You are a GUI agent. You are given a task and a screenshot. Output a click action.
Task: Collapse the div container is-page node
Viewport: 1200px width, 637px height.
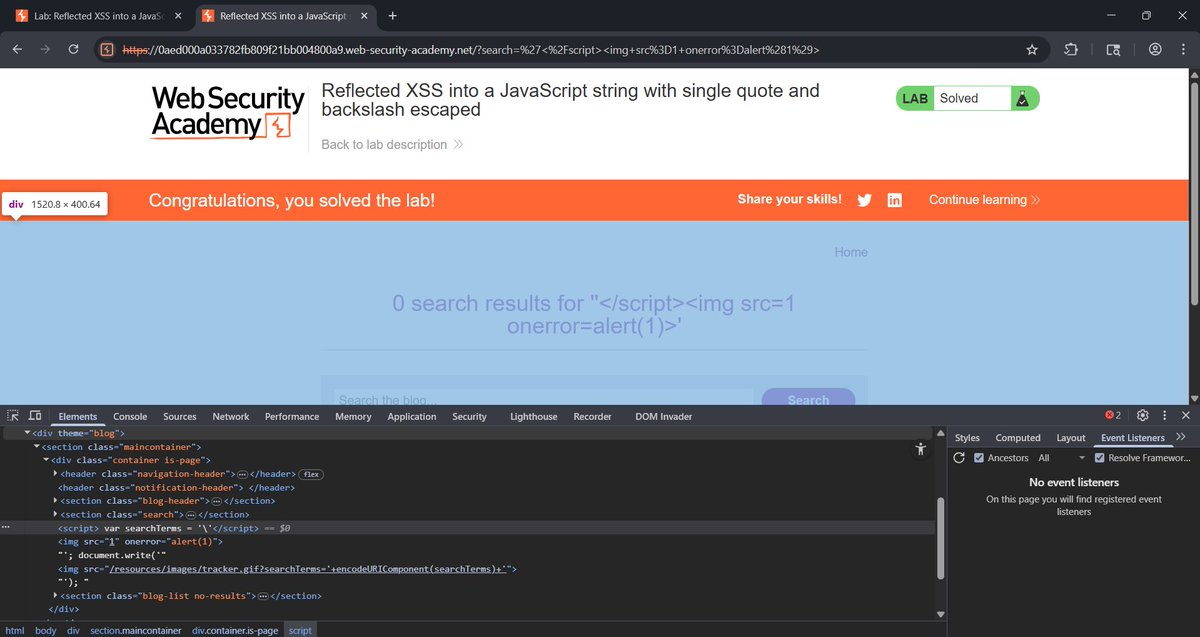click(46, 460)
